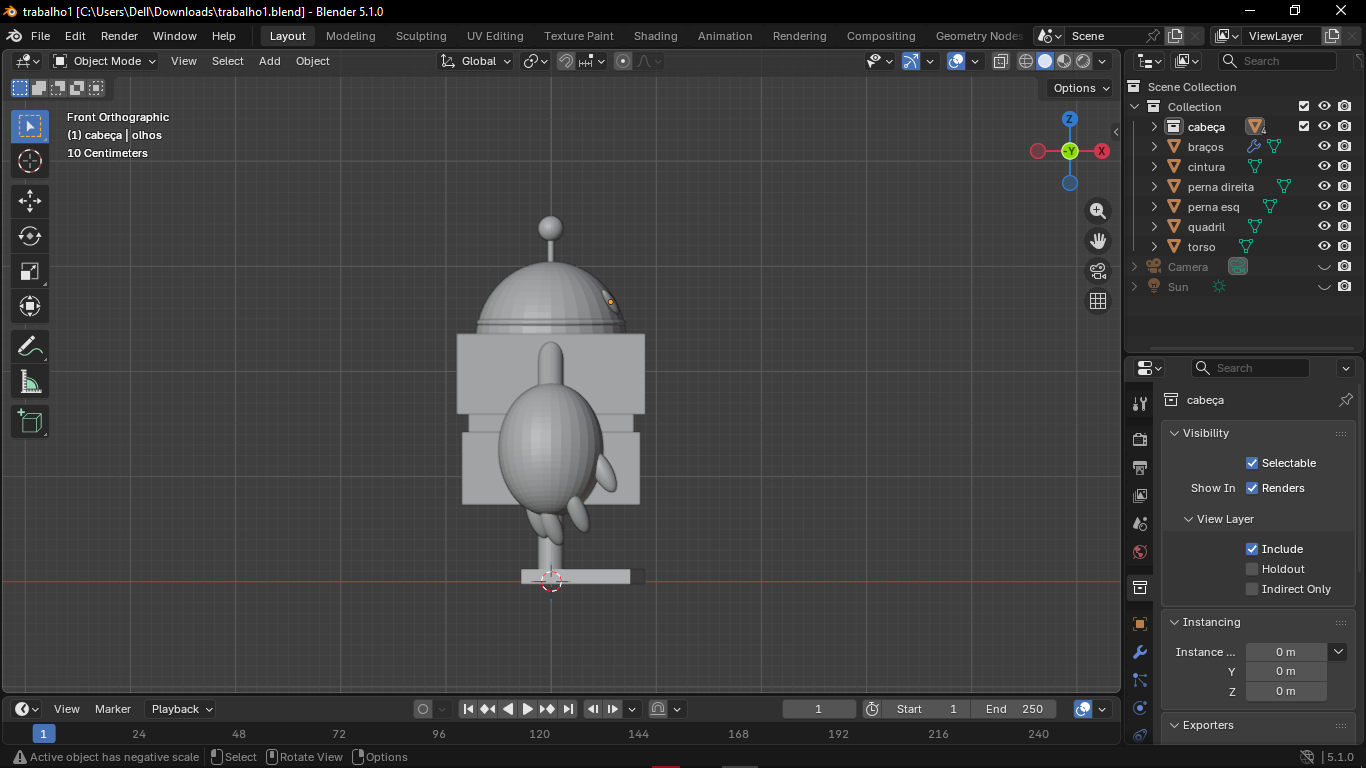Hide the torso object with eye icon
The height and width of the screenshot is (768, 1366).
(1324, 246)
